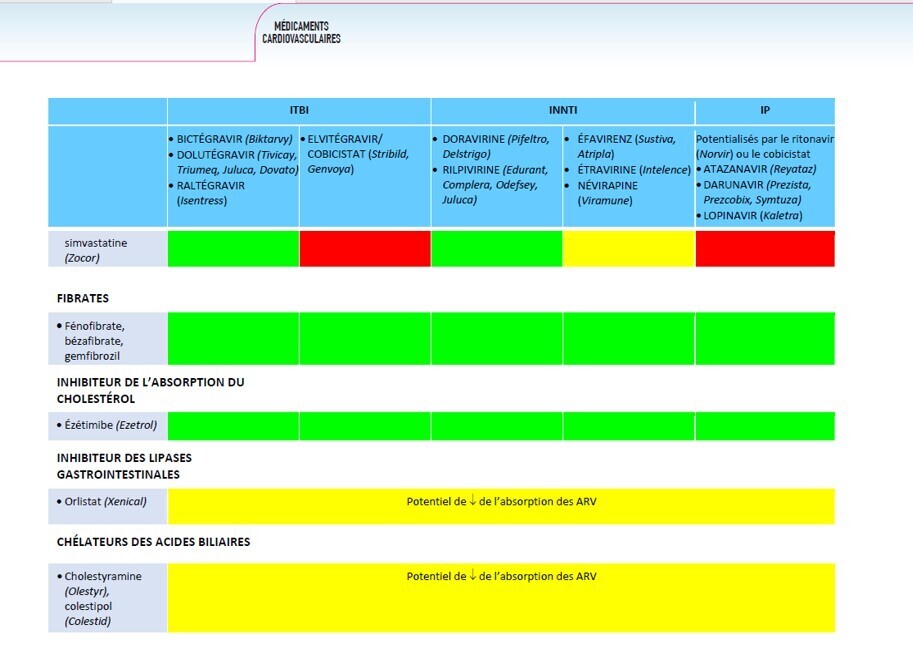Open the Médicaments Cardiovasculaires tab
913x659 pixels.
(x=301, y=33)
